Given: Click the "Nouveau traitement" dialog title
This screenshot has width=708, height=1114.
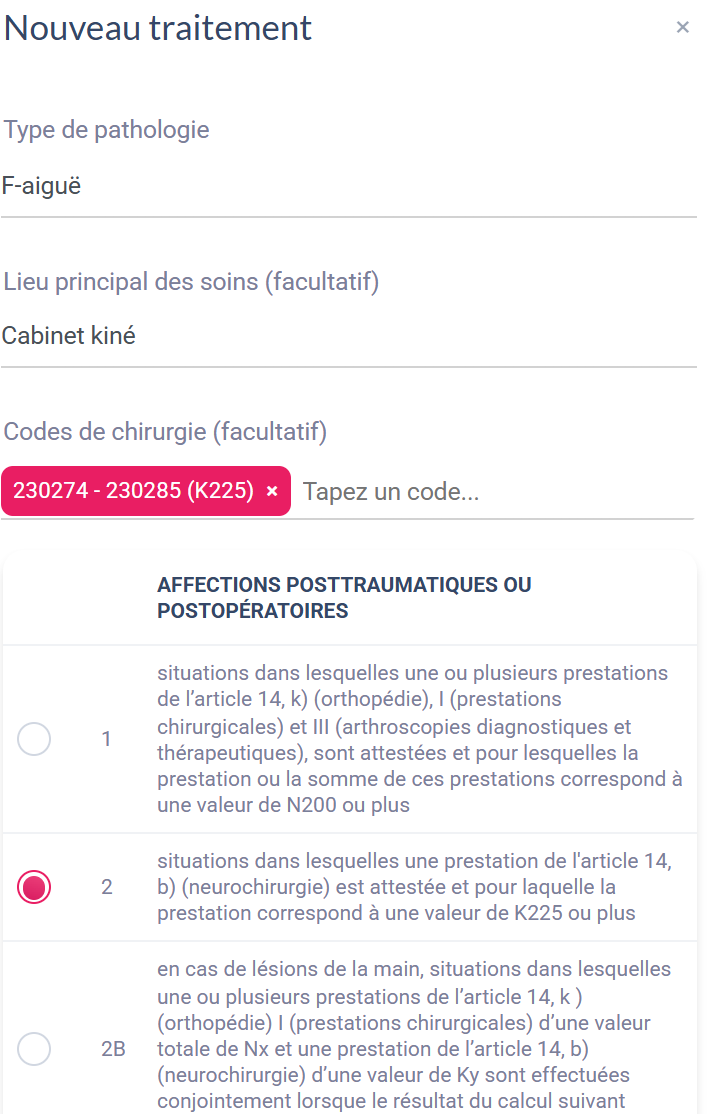Looking at the screenshot, I should (158, 28).
